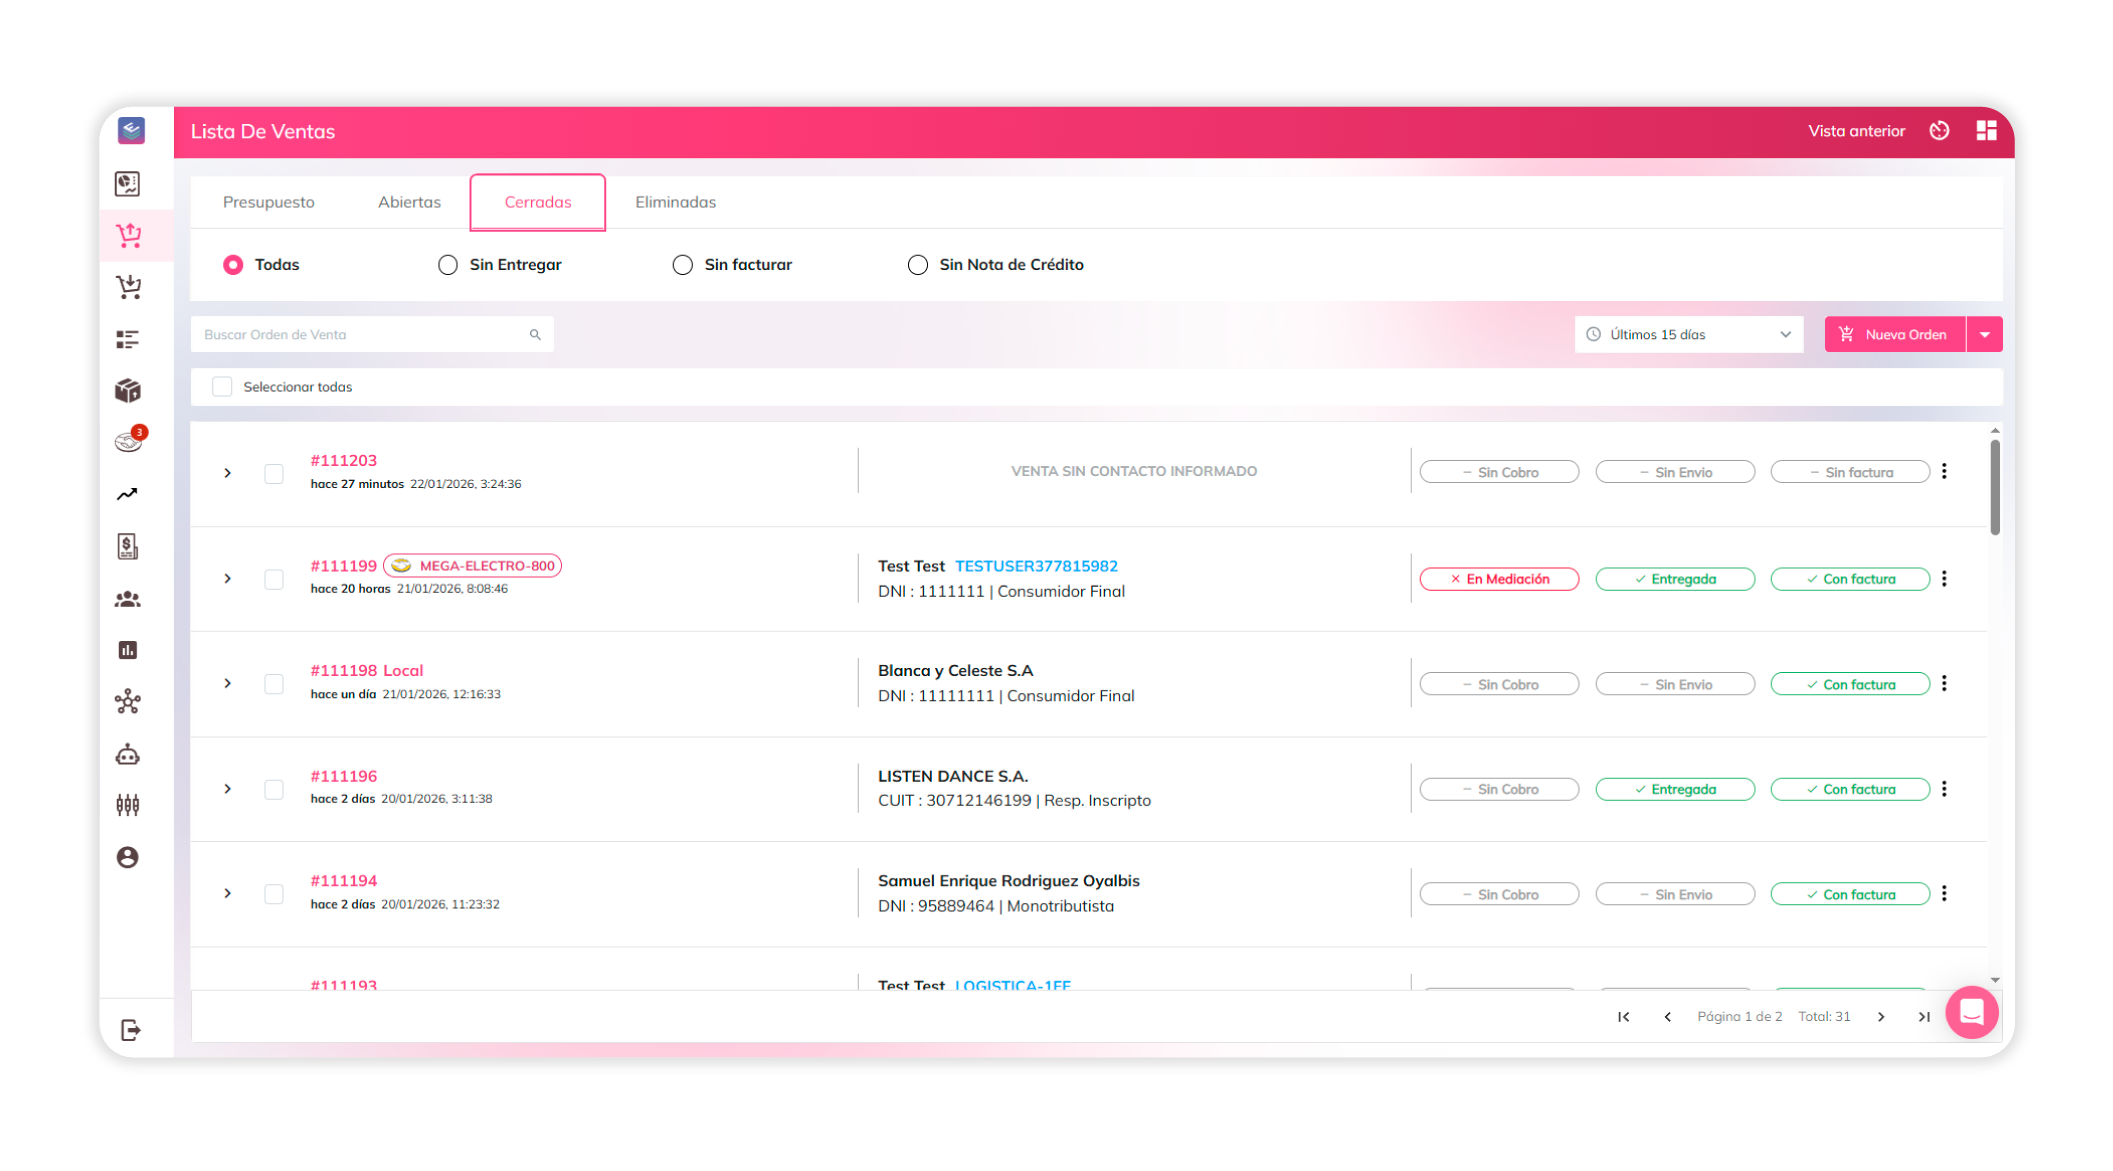Click the Nueva Orden button
This screenshot has width=2113, height=1171.
tap(1895, 334)
